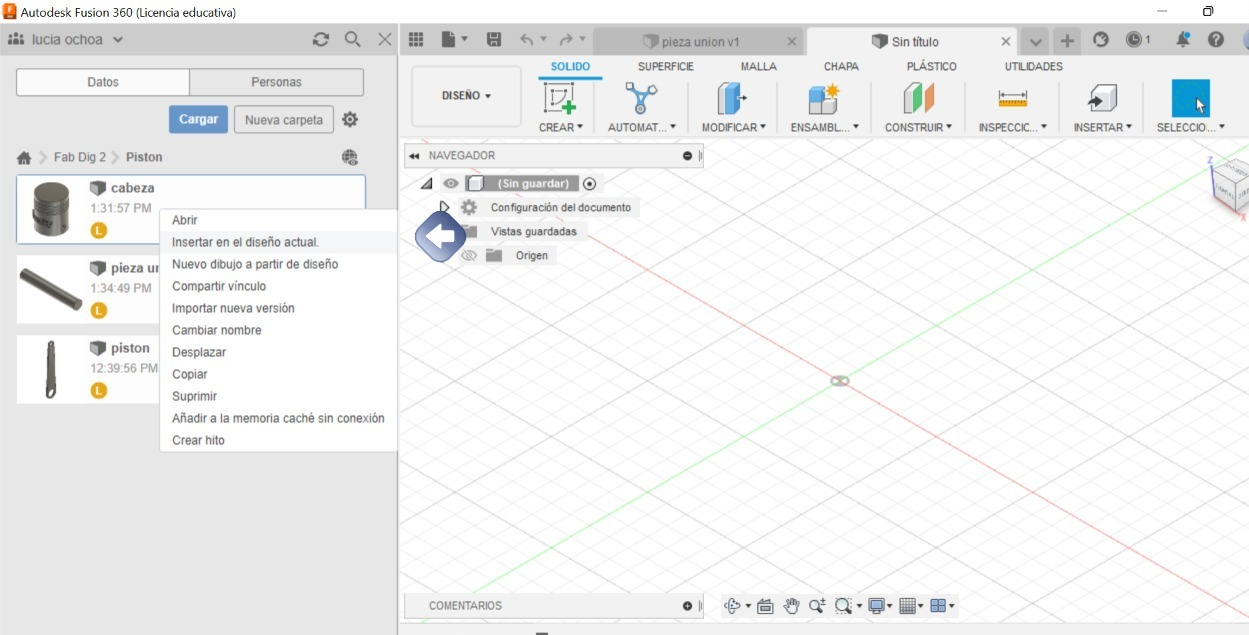Activate the Zoom tool

[x=817, y=606]
